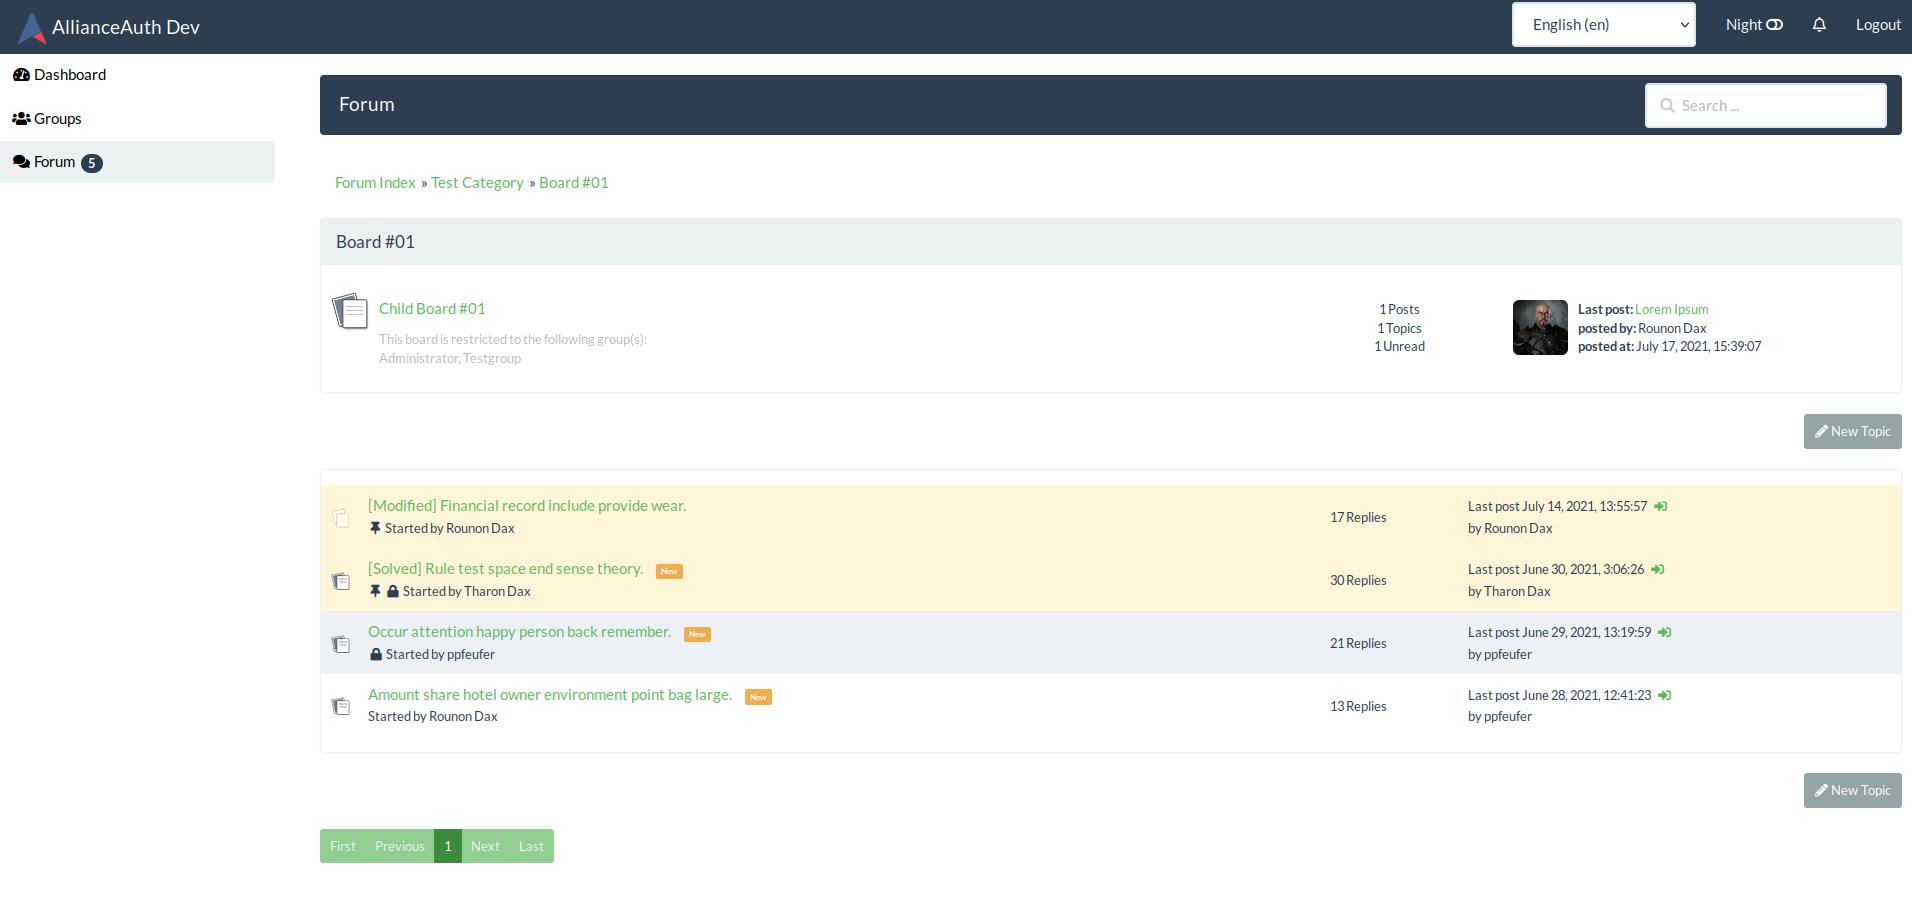Click the upper New Topic button
1912x909 pixels.
pos(1852,431)
